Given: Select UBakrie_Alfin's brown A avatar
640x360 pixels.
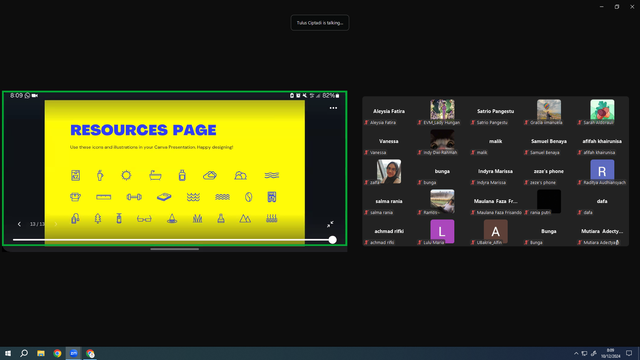Looking at the screenshot, I should tap(496, 231).
